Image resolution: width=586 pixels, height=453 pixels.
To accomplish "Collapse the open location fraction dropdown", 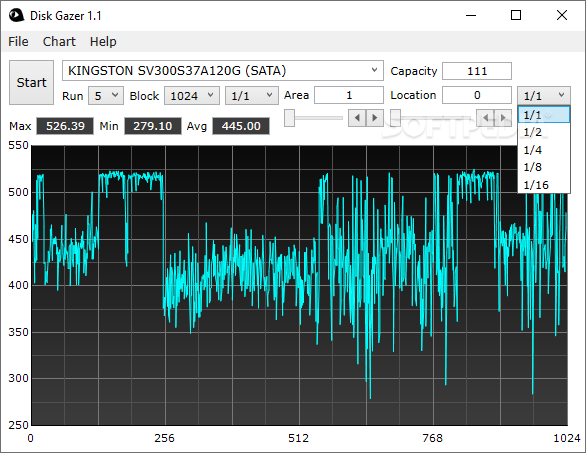I will [544, 96].
